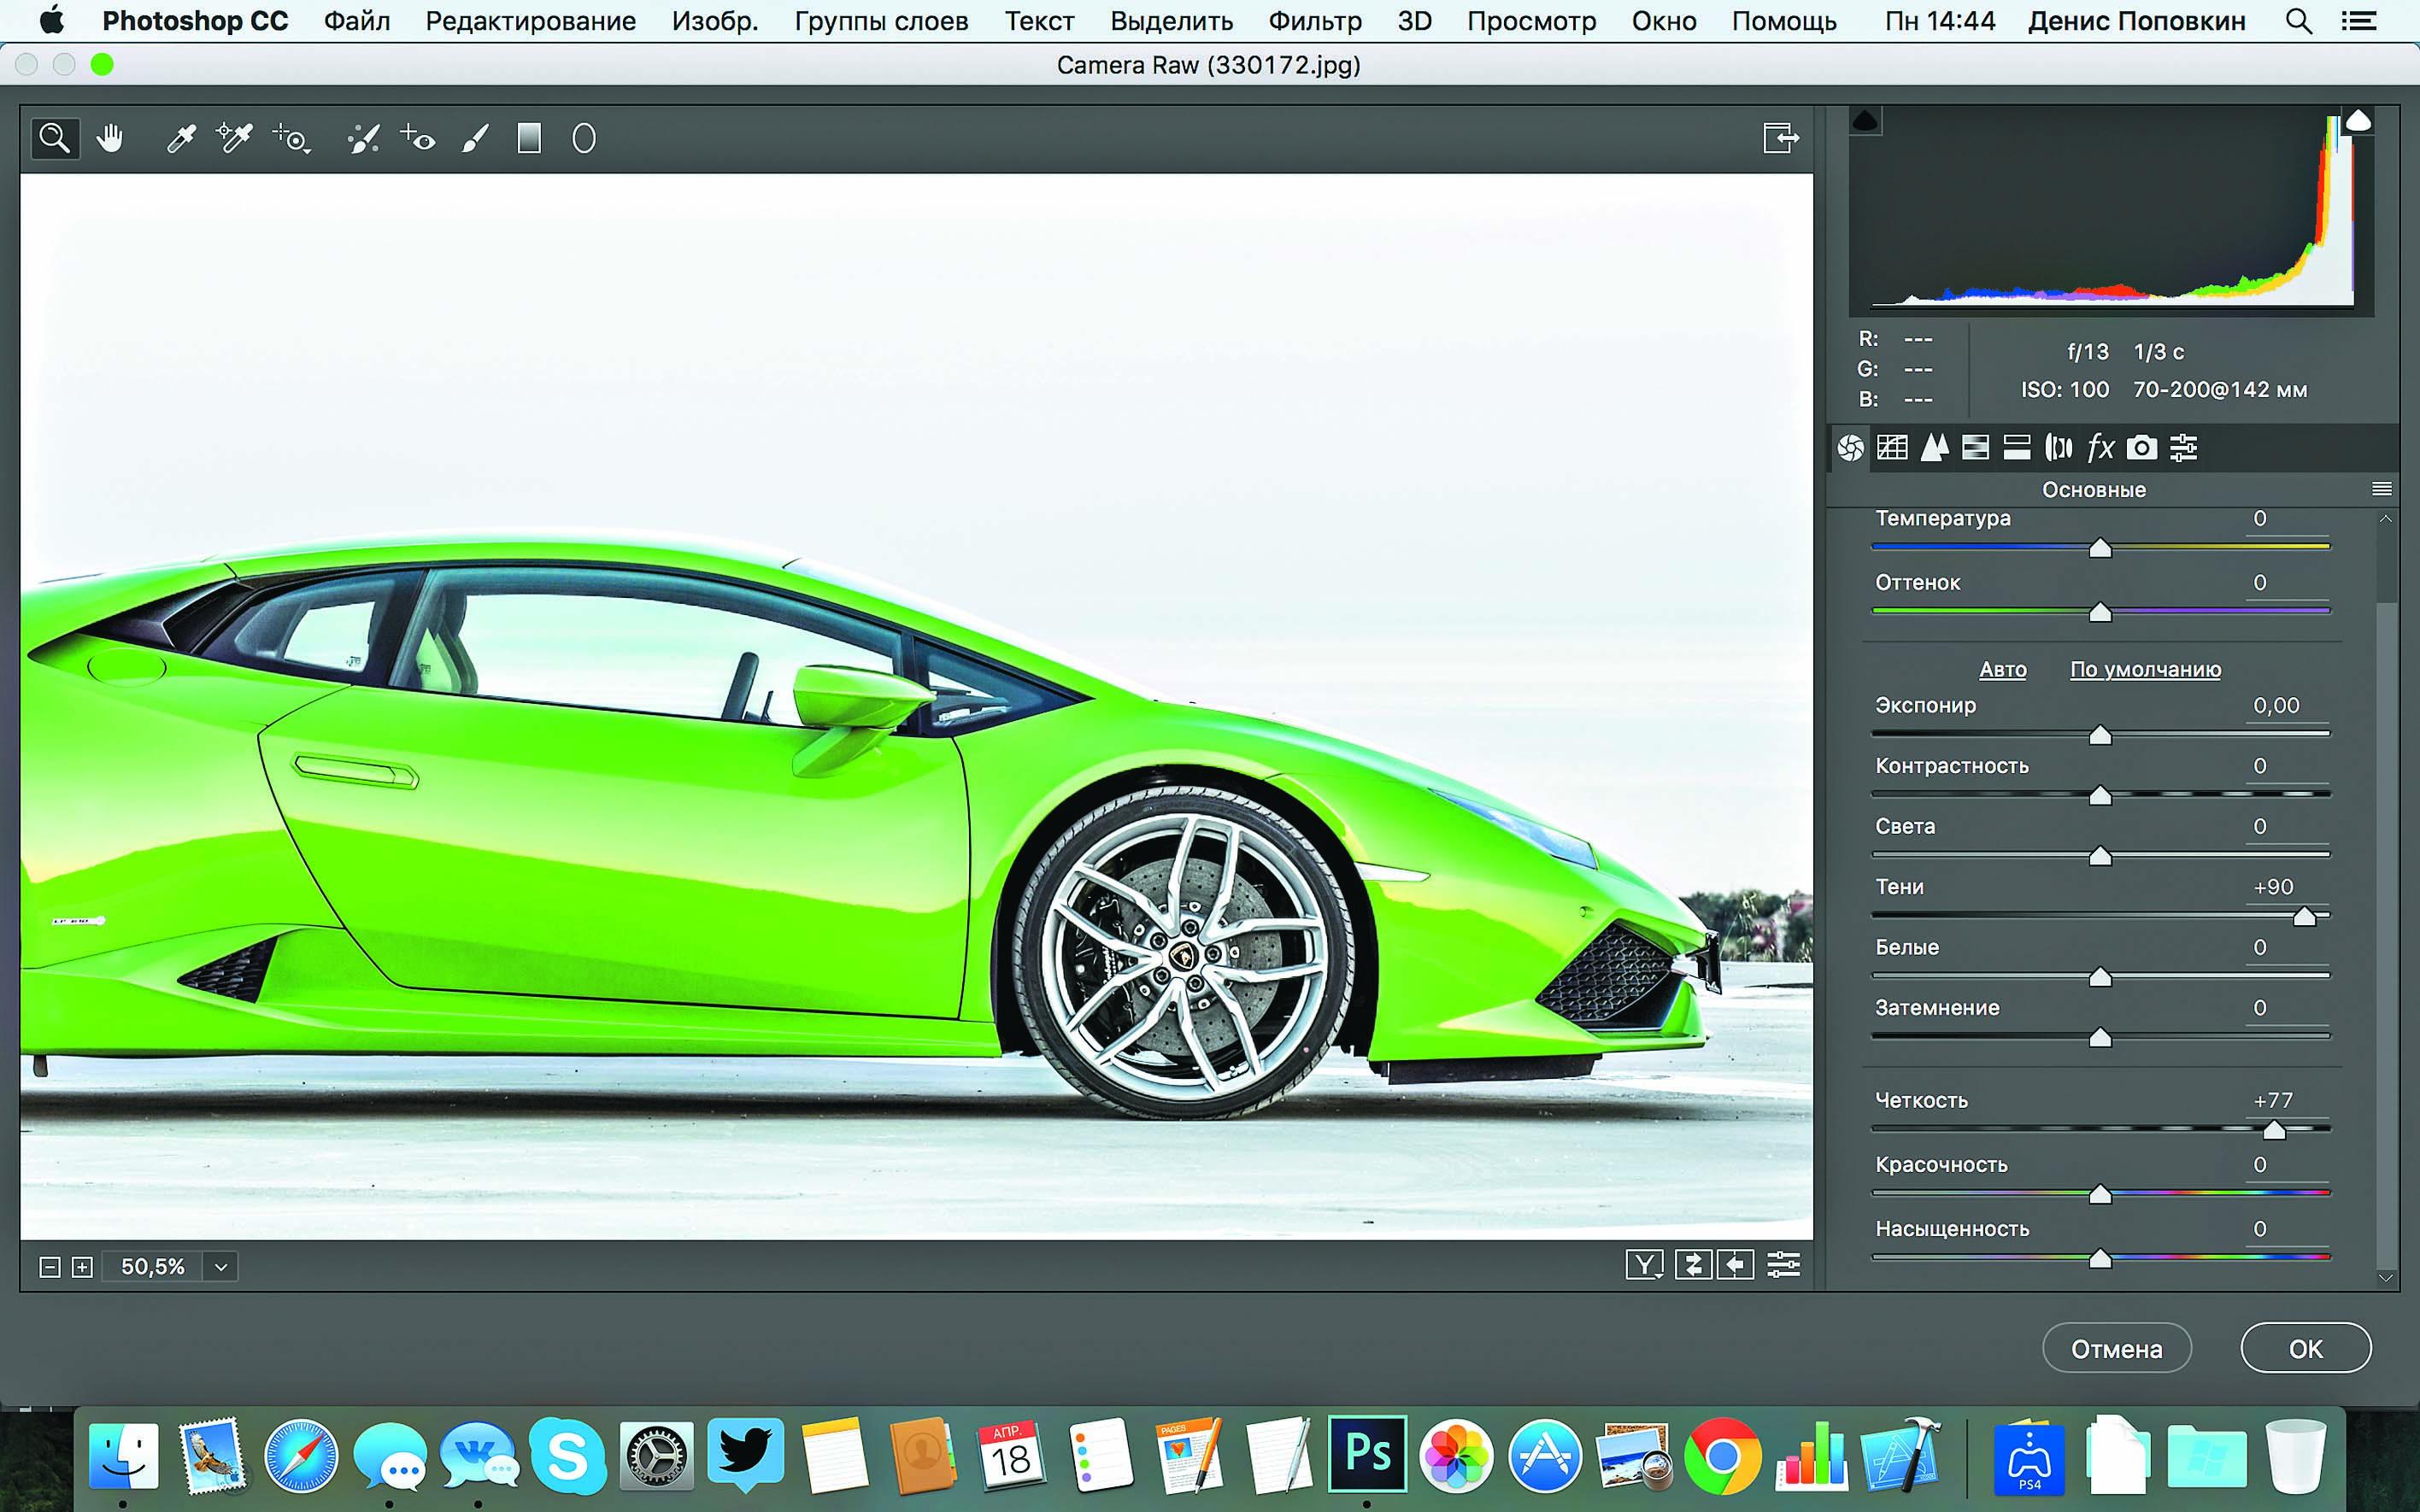Toggle before/after preview view
Viewport: 2420px width, 1512px height.
(1644, 1265)
